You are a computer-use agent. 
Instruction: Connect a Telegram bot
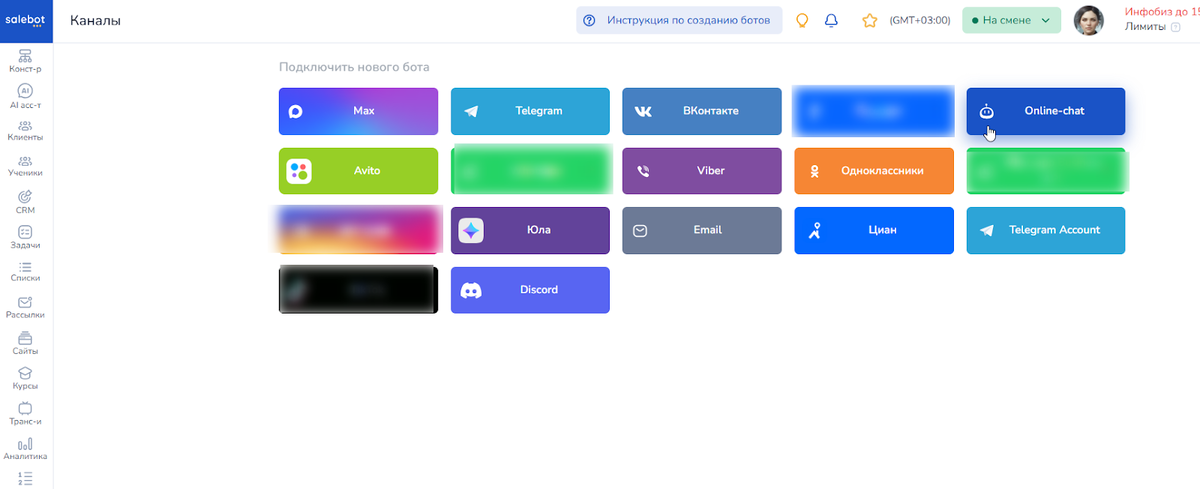click(x=530, y=111)
